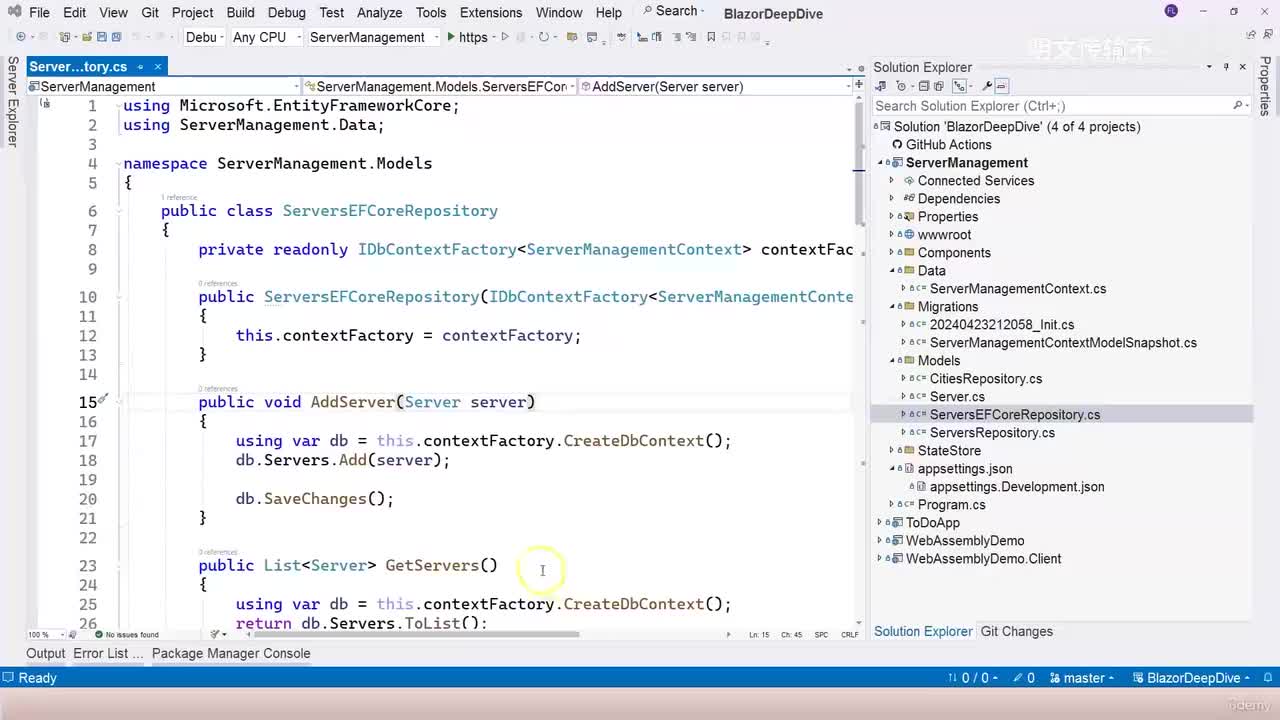The image size is (1280, 720).
Task: Switch views icon in Solution Explorer toolbar
Action: [881, 86]
